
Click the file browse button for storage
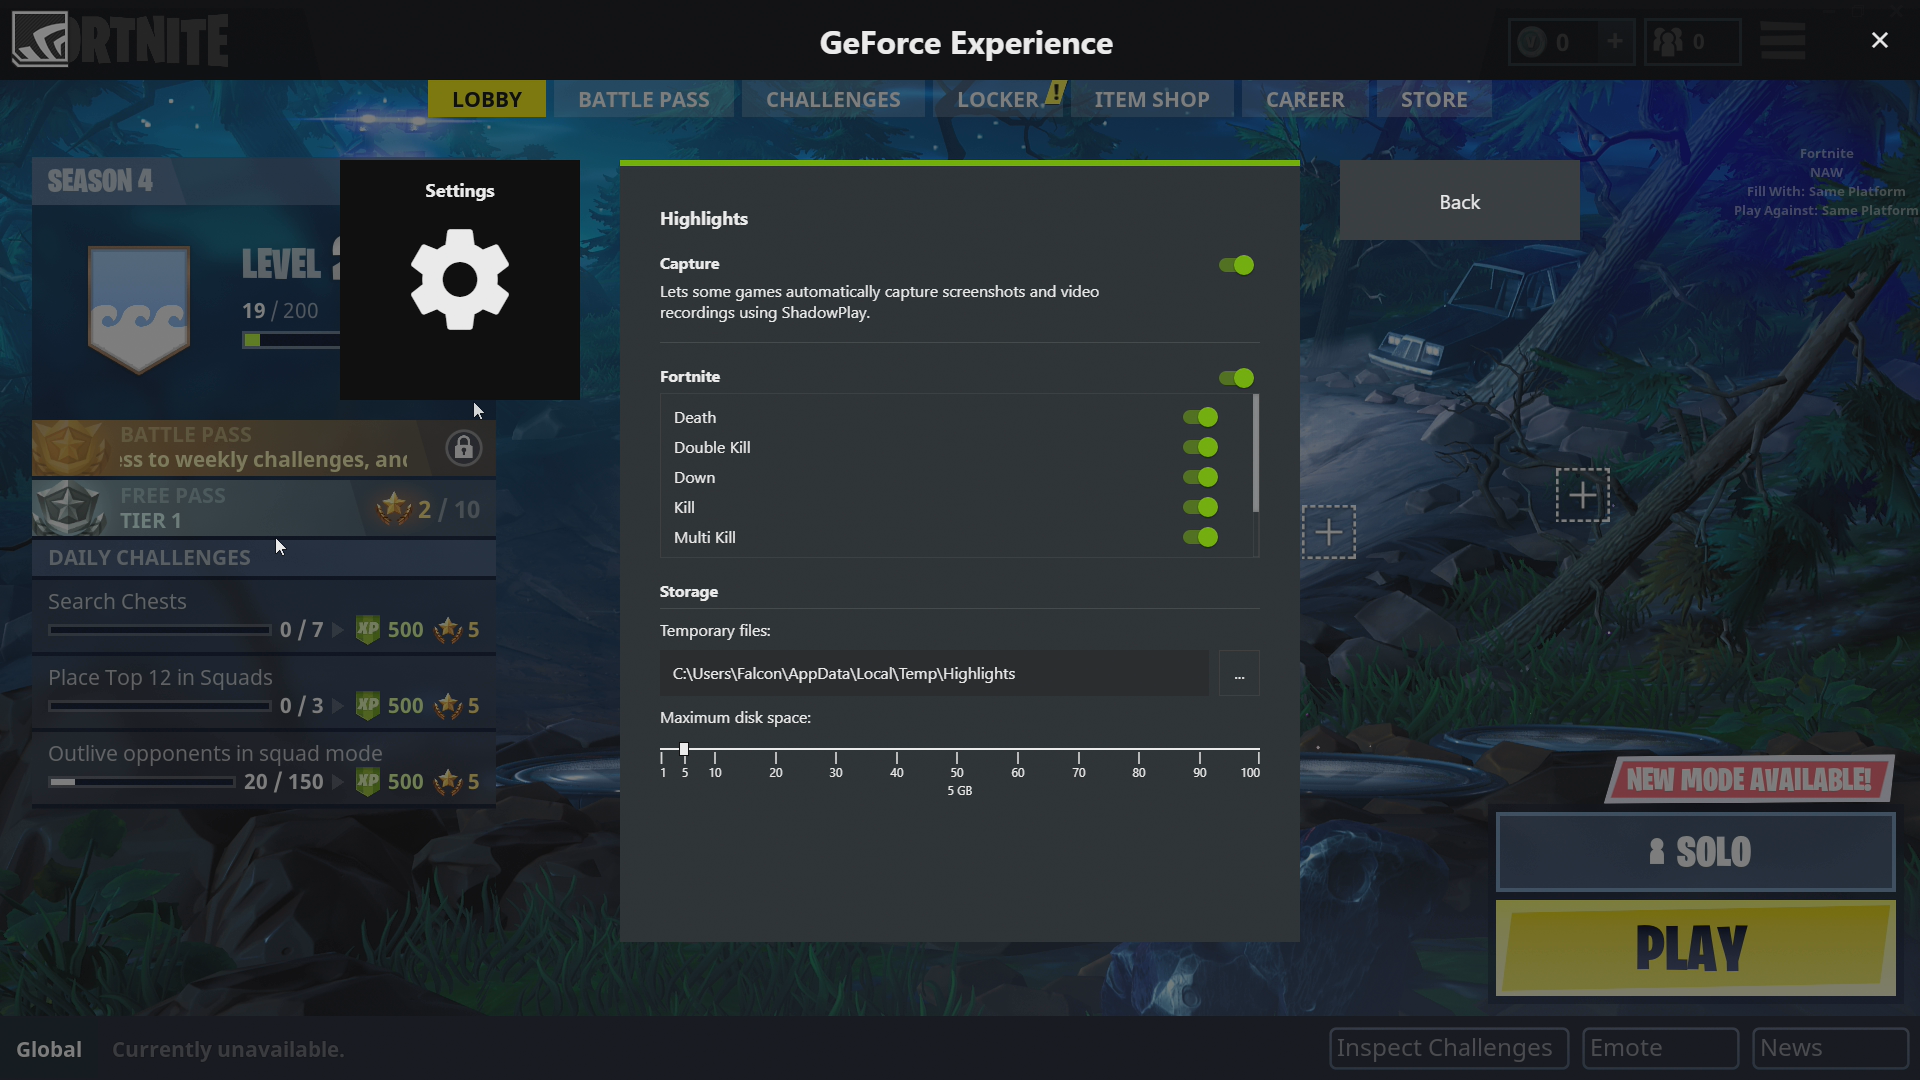[1238, 674]
